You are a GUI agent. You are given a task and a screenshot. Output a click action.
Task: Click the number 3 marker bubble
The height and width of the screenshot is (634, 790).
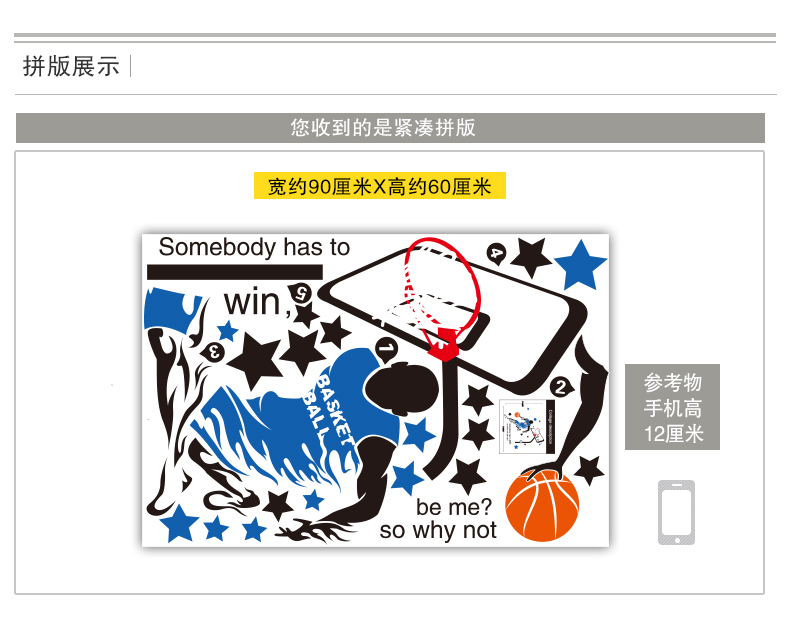point(213,352)
